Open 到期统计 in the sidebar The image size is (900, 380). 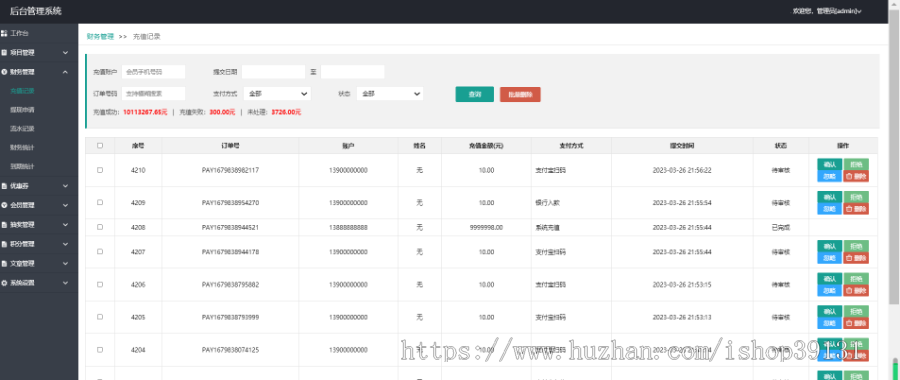tap(22, 166)
